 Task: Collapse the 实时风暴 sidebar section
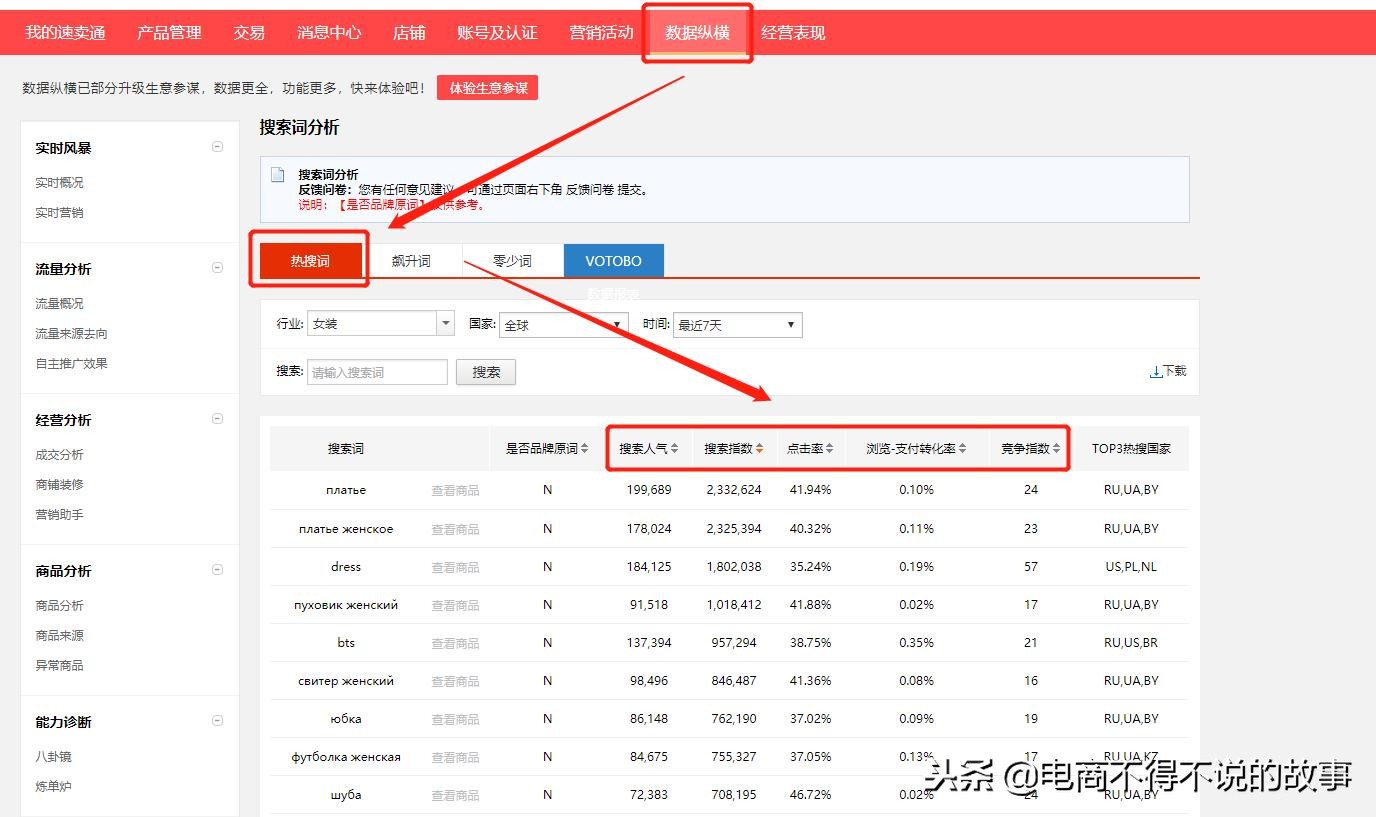[217, 146]
